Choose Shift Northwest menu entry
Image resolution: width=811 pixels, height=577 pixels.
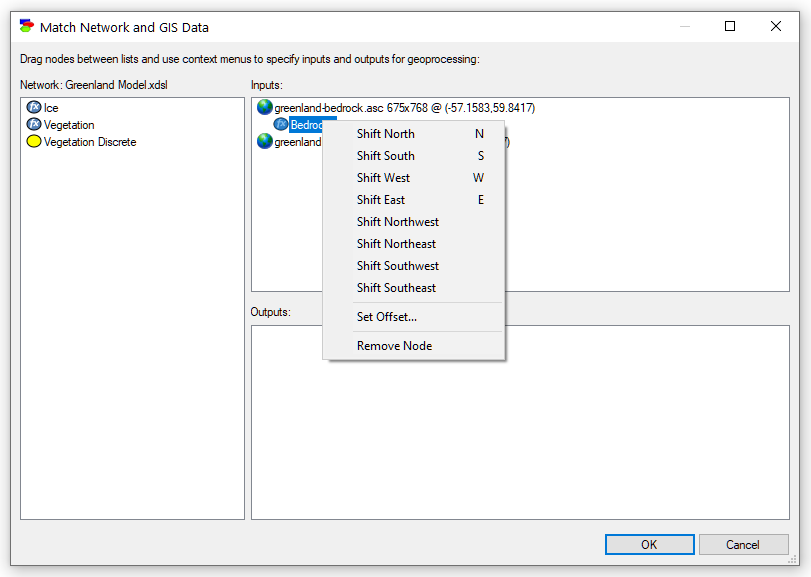414,222
